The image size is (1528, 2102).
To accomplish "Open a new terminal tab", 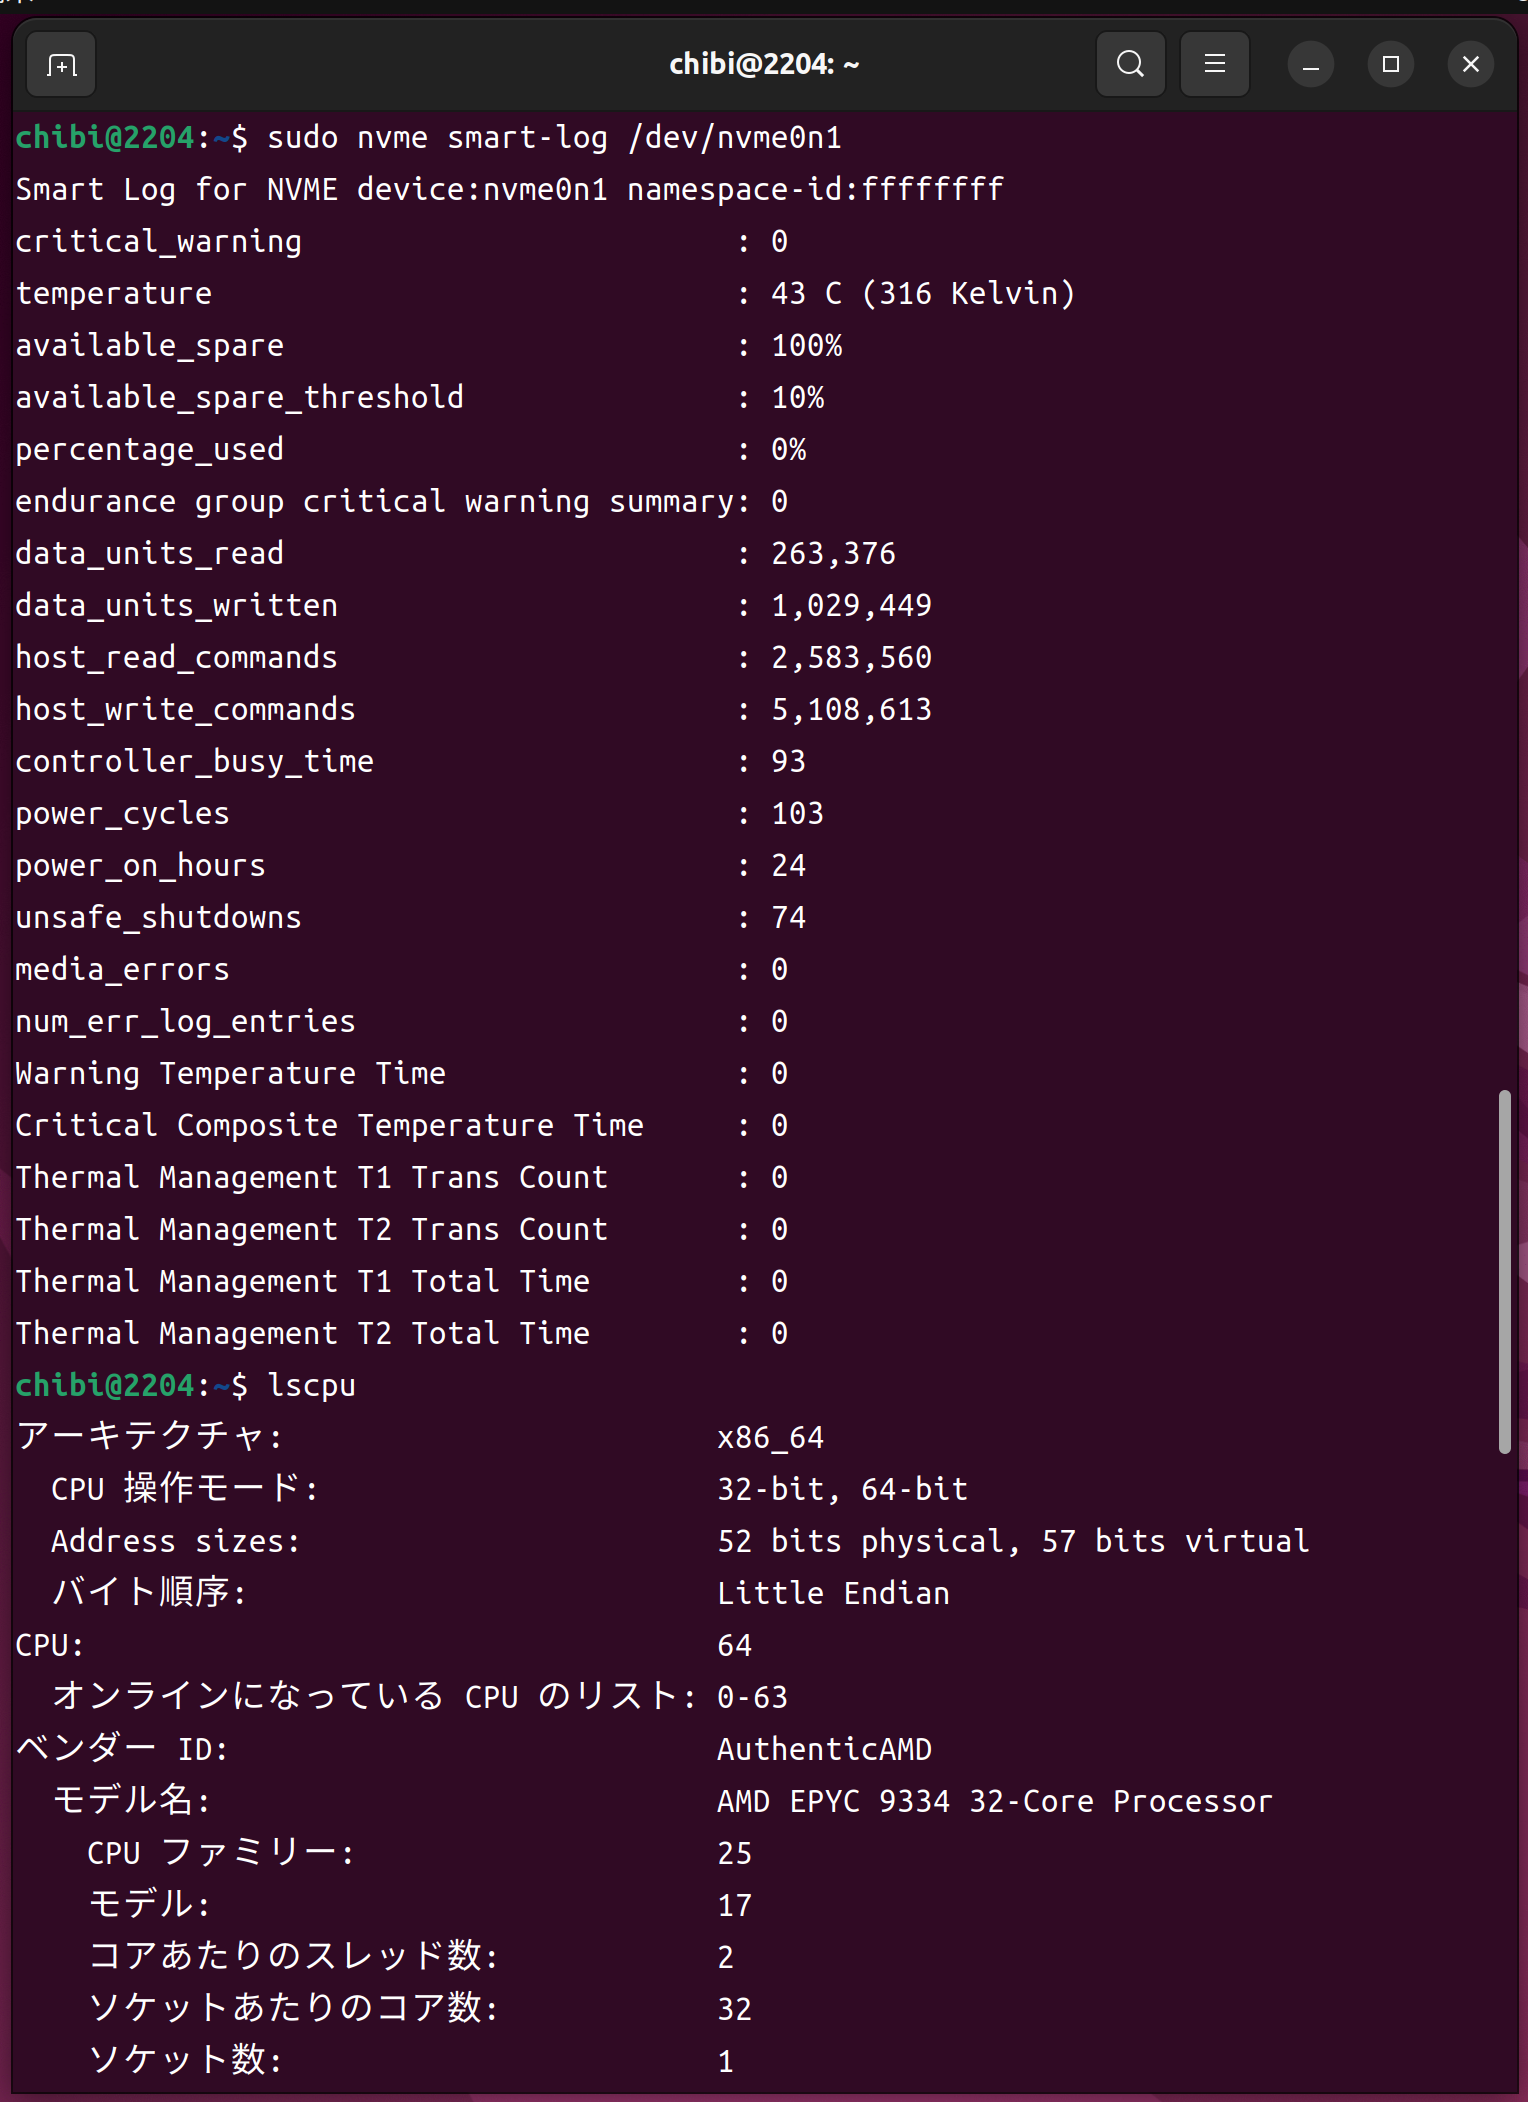I will pyautogui.click(x=61, y=65).
